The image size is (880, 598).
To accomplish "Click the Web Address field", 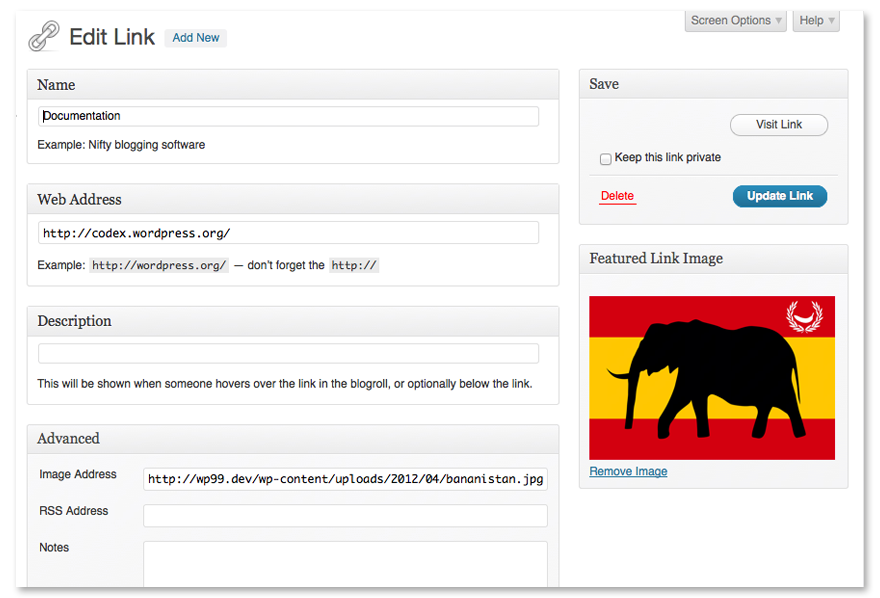I will pyautogui.click(x=288, y=233).
